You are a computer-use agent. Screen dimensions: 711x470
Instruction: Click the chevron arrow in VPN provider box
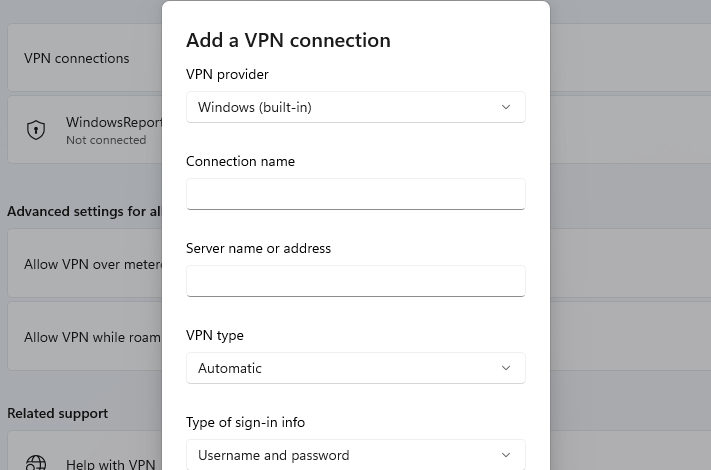pos(506,107)
